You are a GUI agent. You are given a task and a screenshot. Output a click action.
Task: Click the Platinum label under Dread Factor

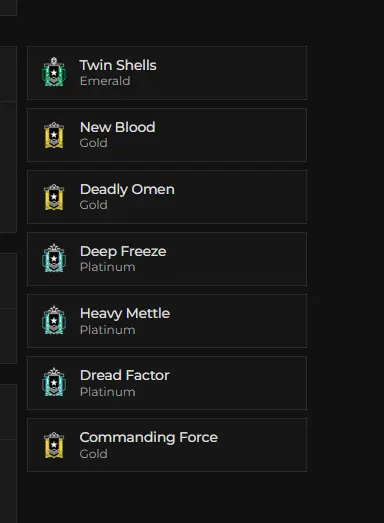point(107,392)
